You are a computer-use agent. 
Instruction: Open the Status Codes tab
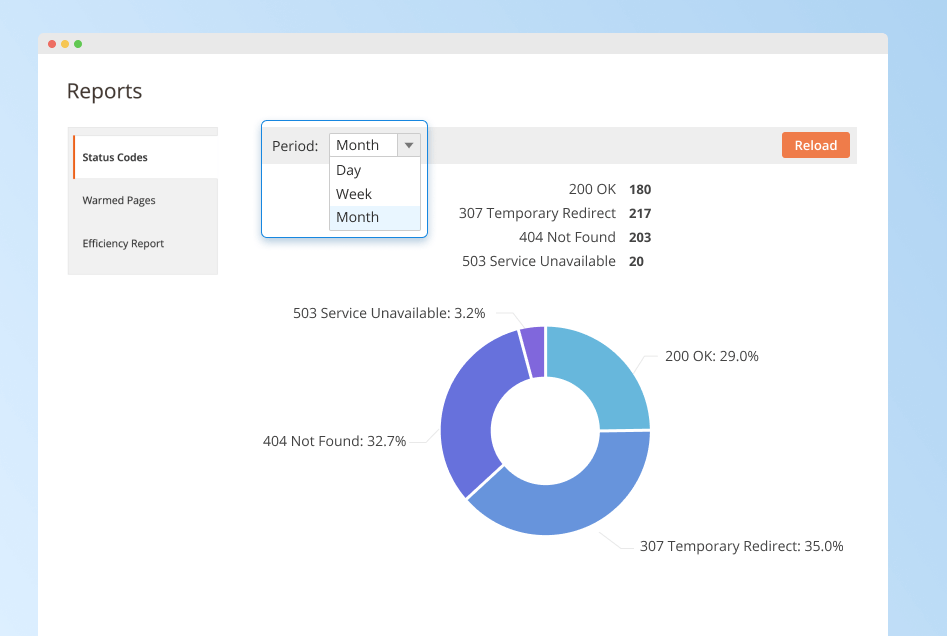click(115, 157)
